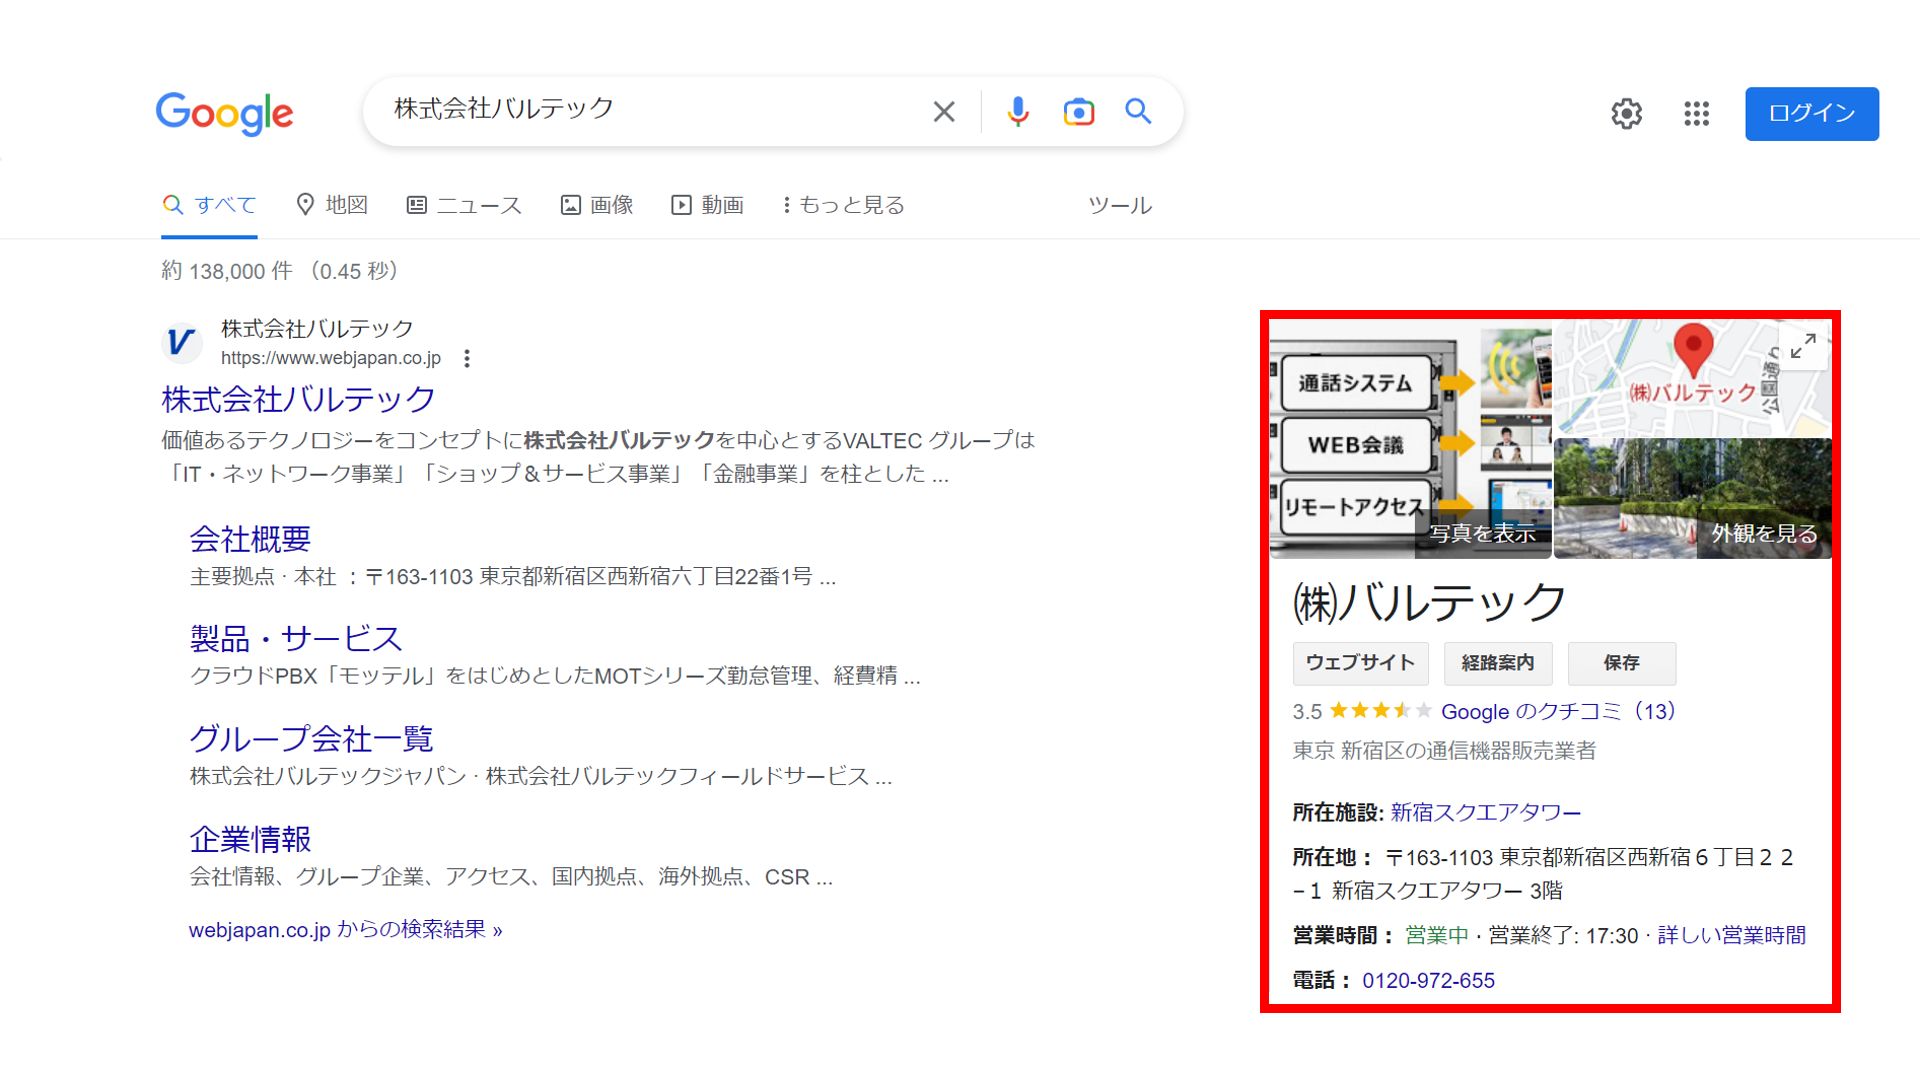Image resolution: width=1920 pixels, height=1080 pixels.
Task: Open the ツール options
Action: pos(1120,205)
